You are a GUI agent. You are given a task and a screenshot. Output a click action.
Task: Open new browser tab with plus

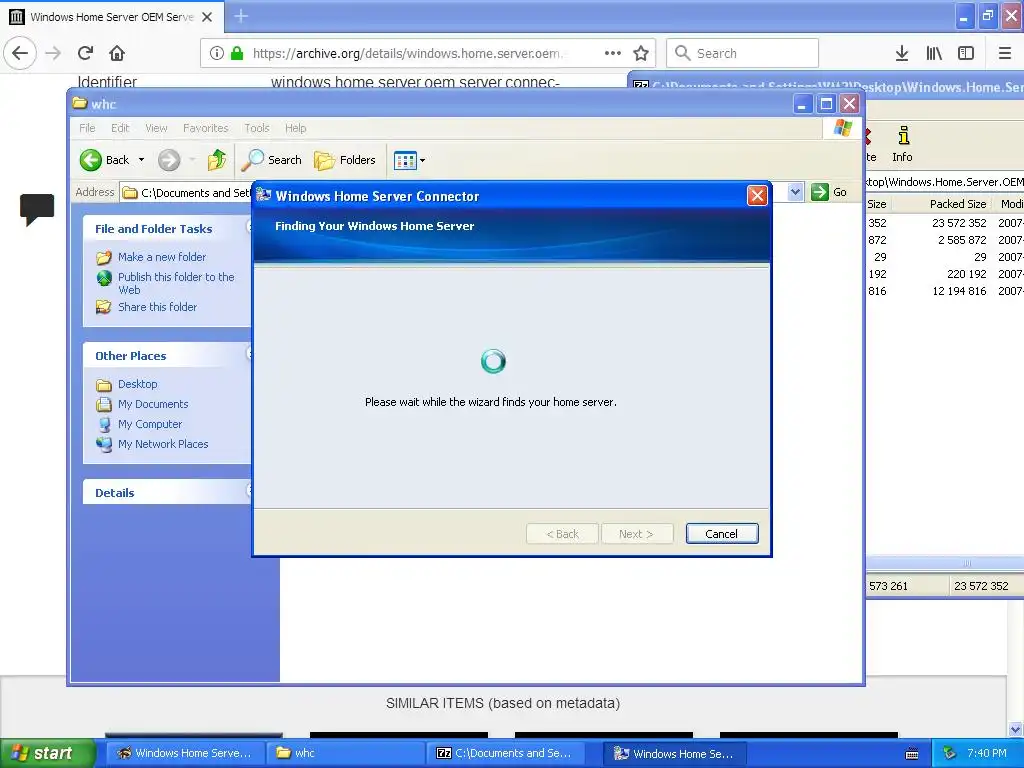point(241,16)
